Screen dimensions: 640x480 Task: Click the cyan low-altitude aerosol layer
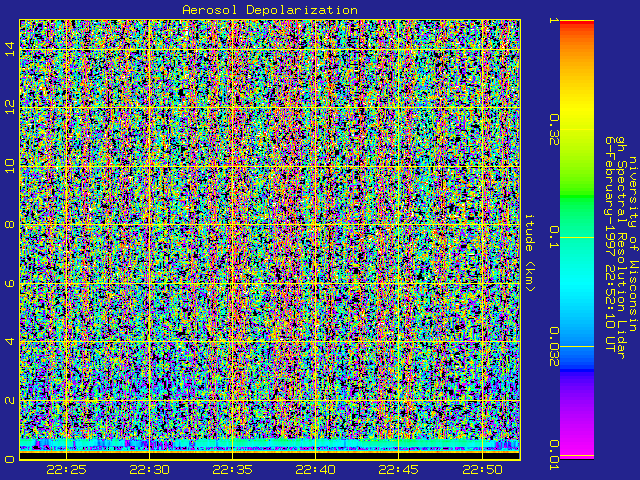pyautogui.click(x=270, y=444)
